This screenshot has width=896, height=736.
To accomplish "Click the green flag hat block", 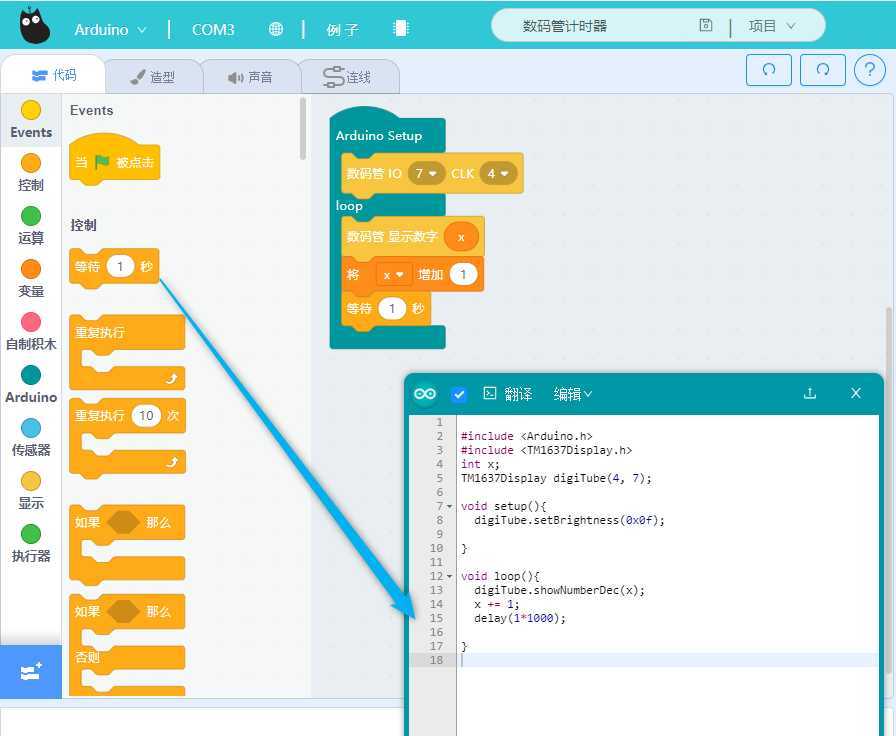I will pos(114,160).
